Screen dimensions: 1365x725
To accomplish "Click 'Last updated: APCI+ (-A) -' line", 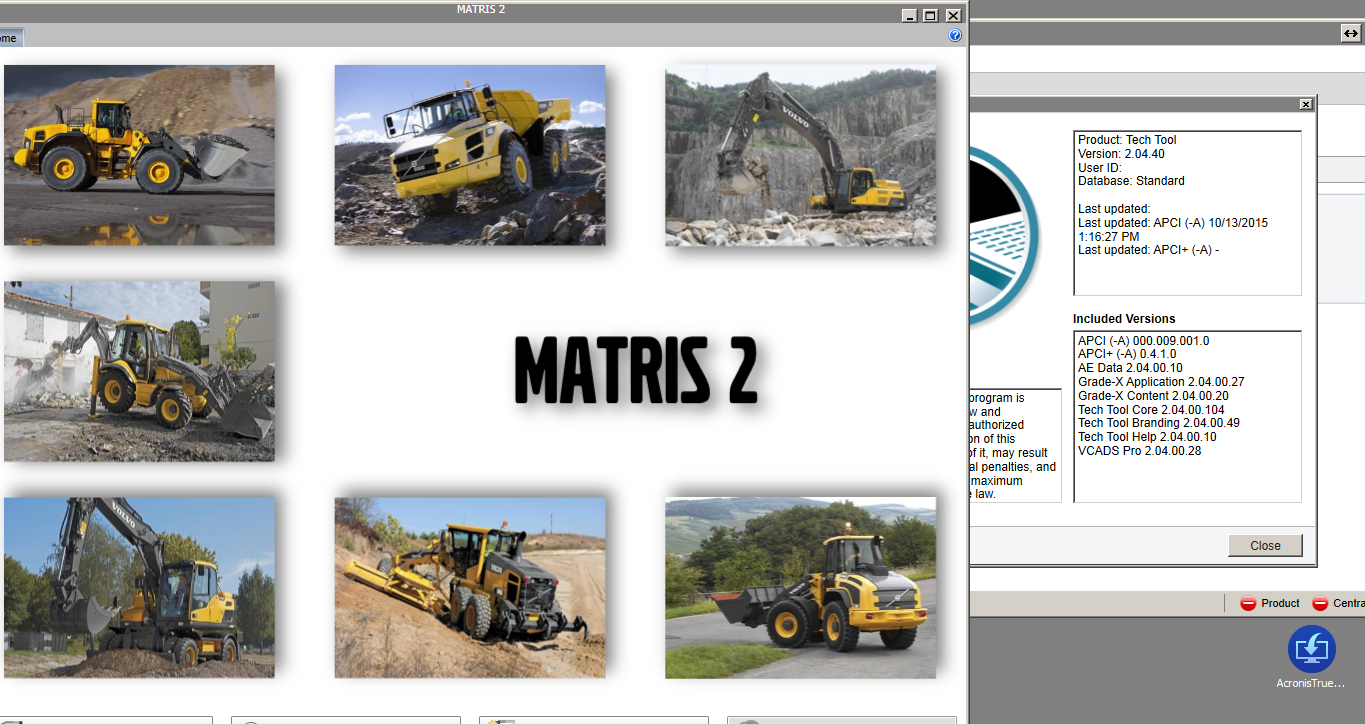I will [x=1148, y=250].
